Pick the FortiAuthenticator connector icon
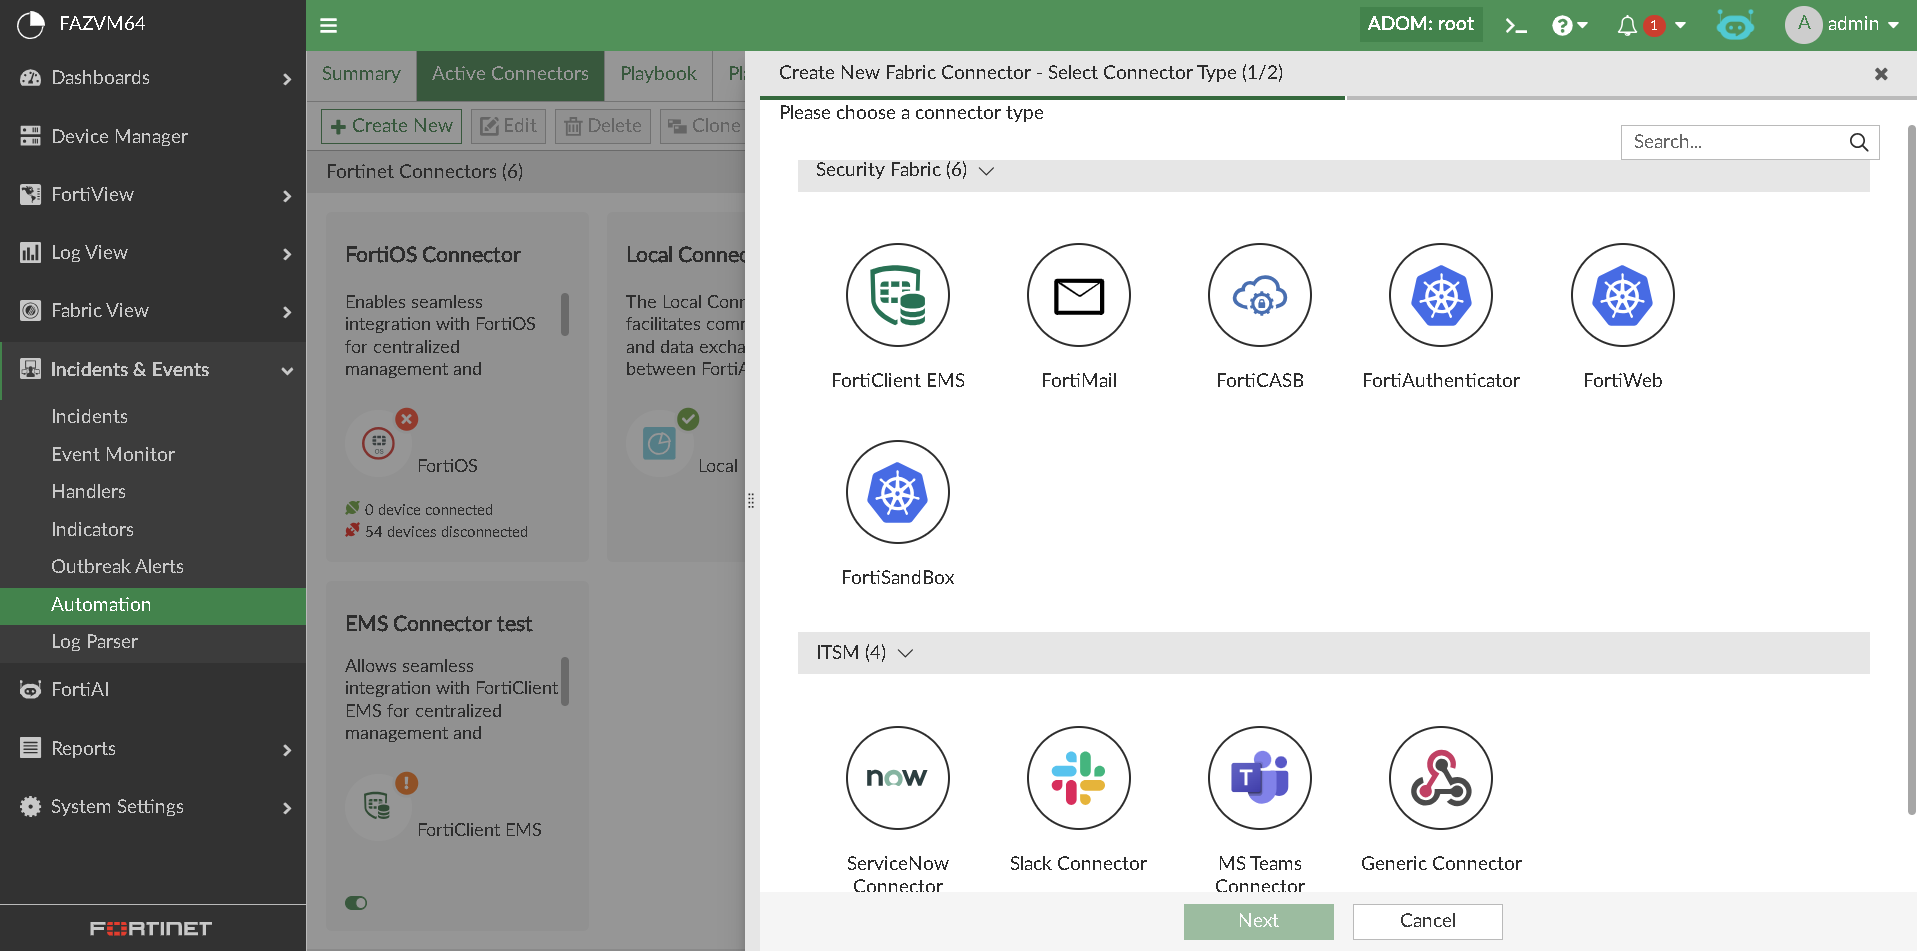This screenshot has width=1921, height=951. tap(1440, 295)
